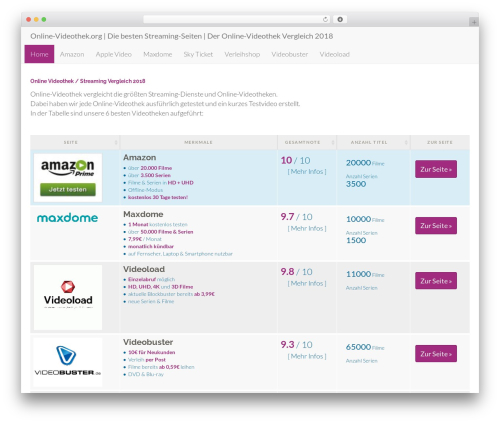
Task: Click 'aktuelle Blockbuster bereits ab 3,99€' link
Action: tap(171, 294)
